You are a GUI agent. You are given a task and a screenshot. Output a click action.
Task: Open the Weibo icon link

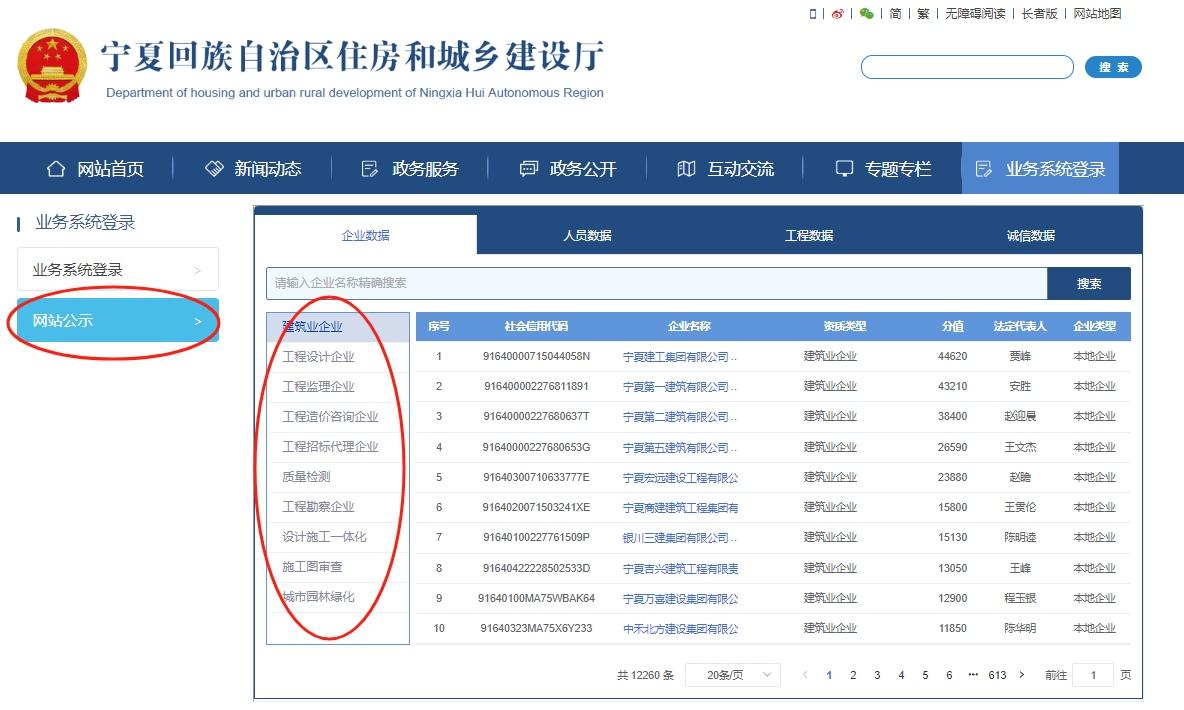pyautogui.click(x=837, y=14)
